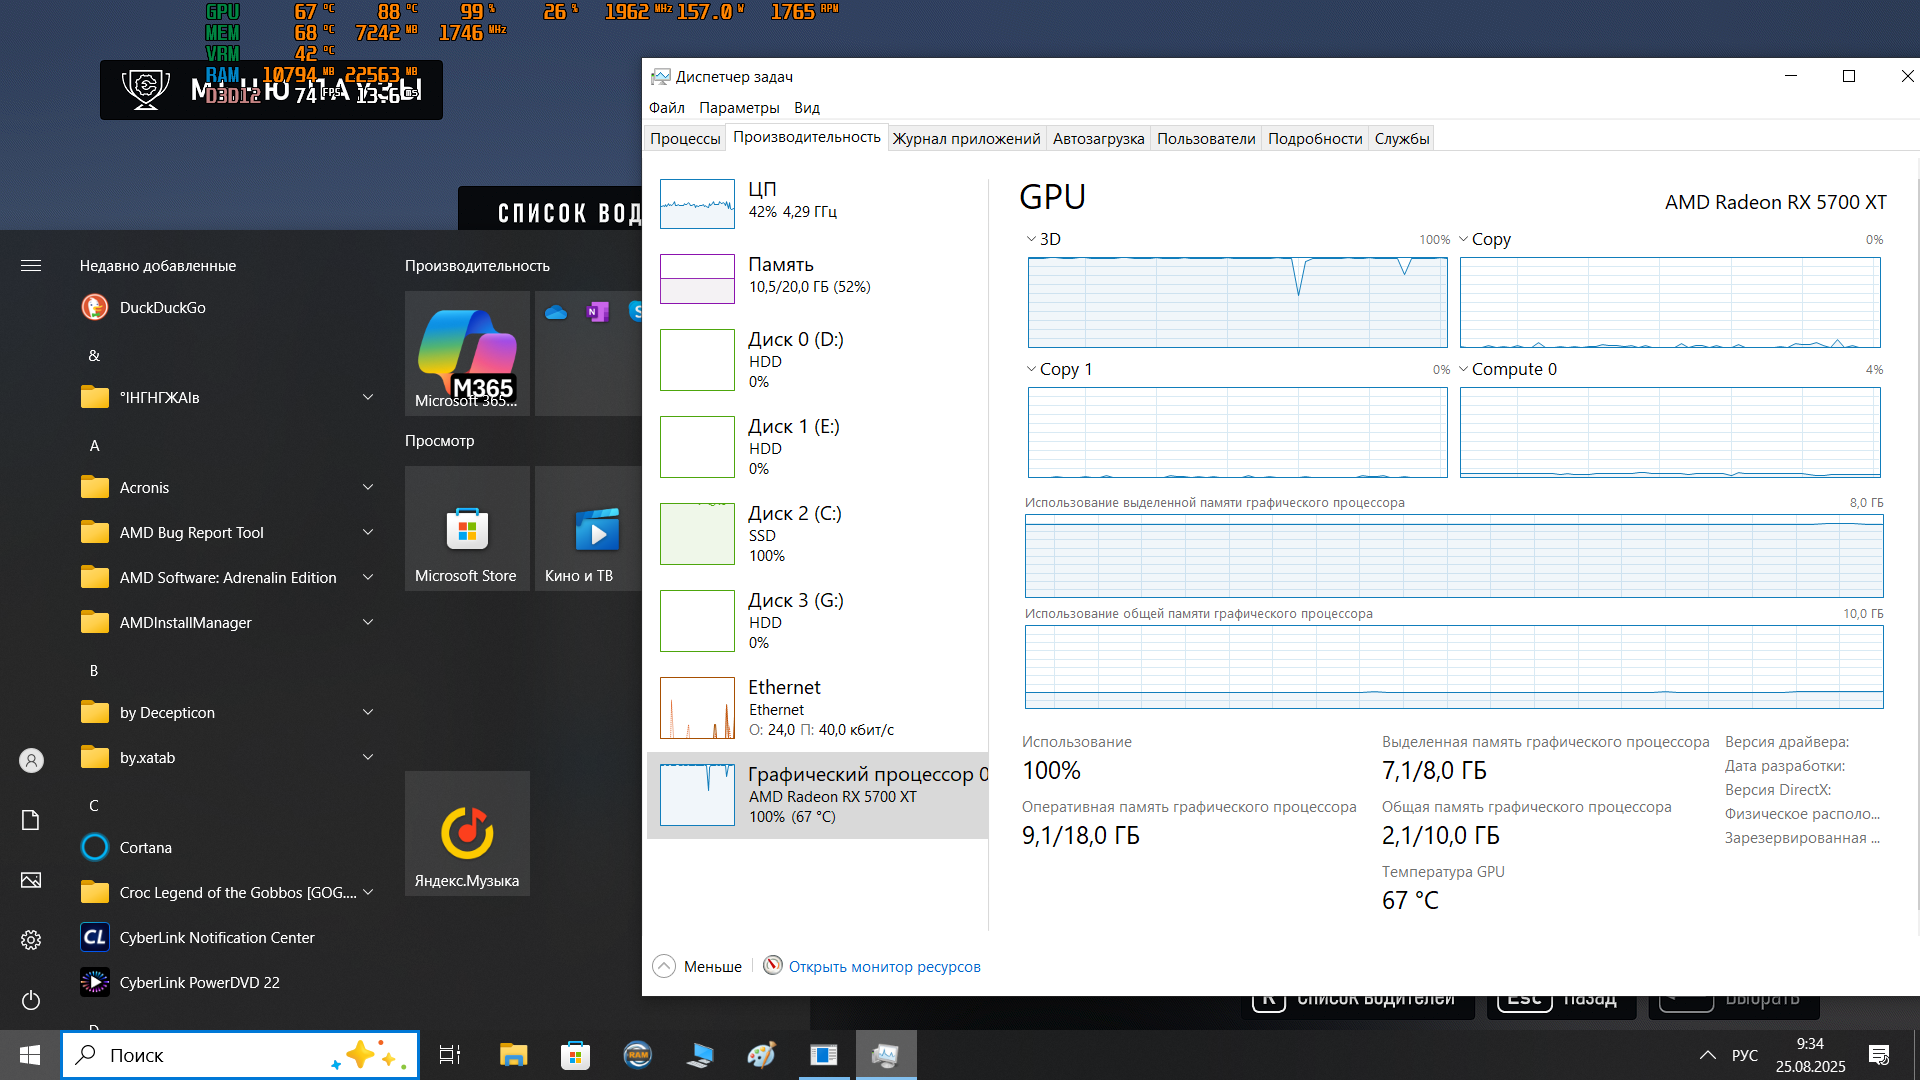This screenshot has height=1080, width=1920.
Task: Launch Яндекс.Музыка tile
Action: click(467, 833)
